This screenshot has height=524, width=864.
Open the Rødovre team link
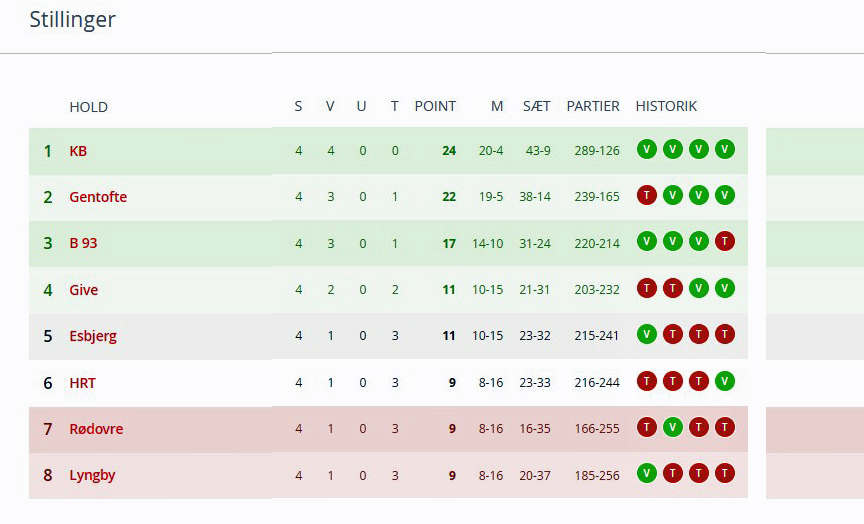click(96, 429)
